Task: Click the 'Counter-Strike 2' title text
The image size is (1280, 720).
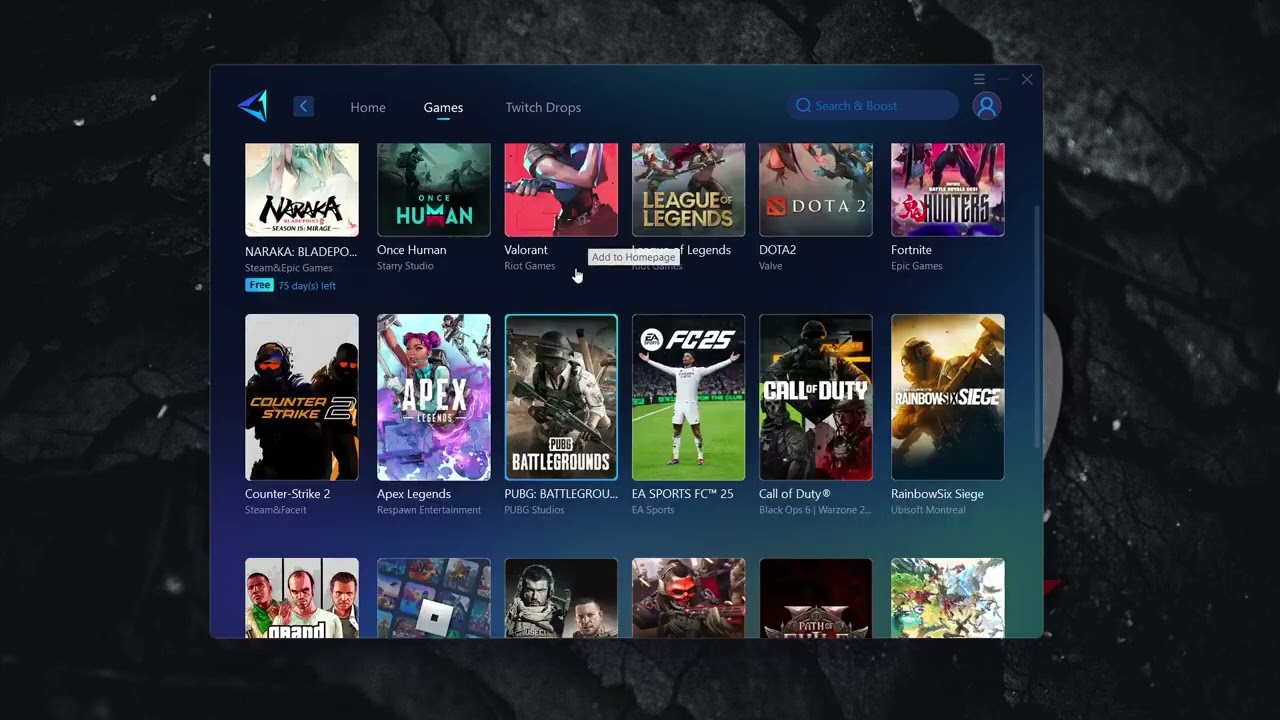Action: 287,494
